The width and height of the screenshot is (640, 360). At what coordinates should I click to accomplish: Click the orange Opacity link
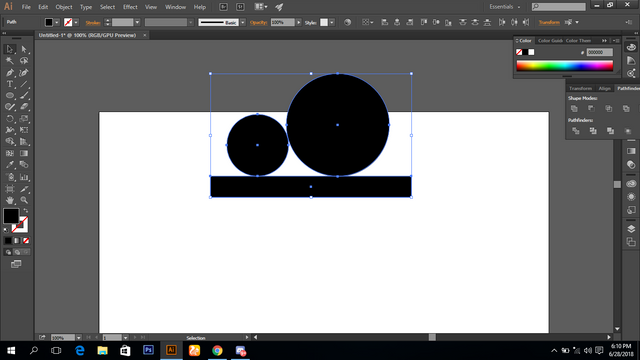[258, 23]
